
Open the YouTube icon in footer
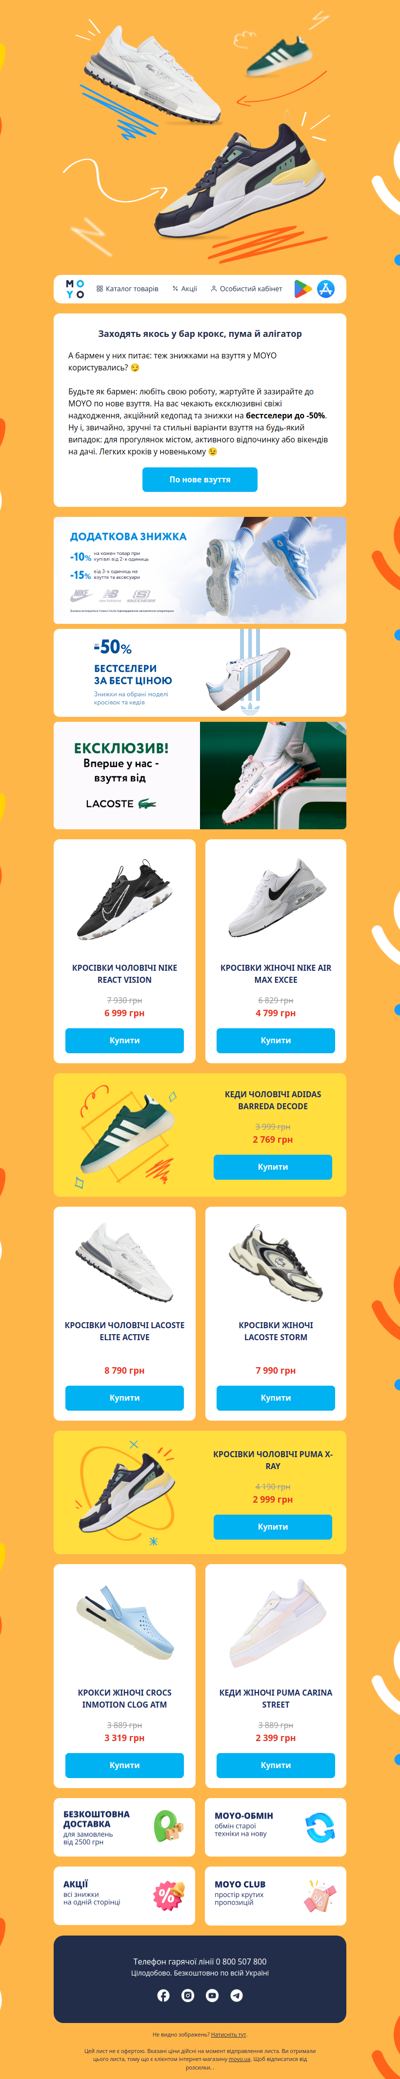tap(212, 1995)
